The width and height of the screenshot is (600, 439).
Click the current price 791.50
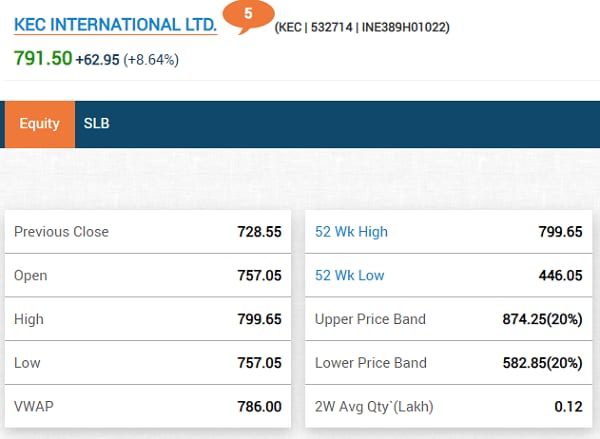pyautogui.click(x=43, y=59)
